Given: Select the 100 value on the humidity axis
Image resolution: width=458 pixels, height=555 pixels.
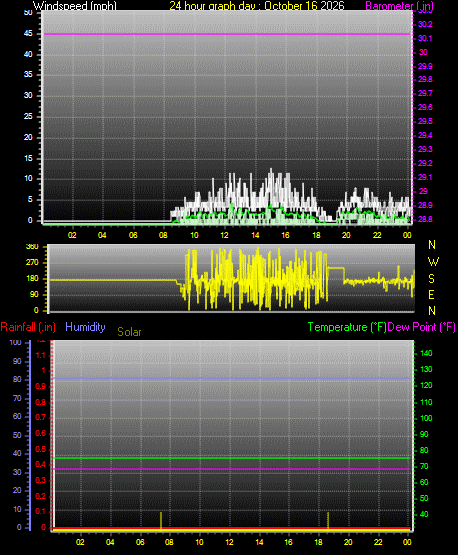Looking at the screenshot, I should pyautogui.click(x=16, y=342).
